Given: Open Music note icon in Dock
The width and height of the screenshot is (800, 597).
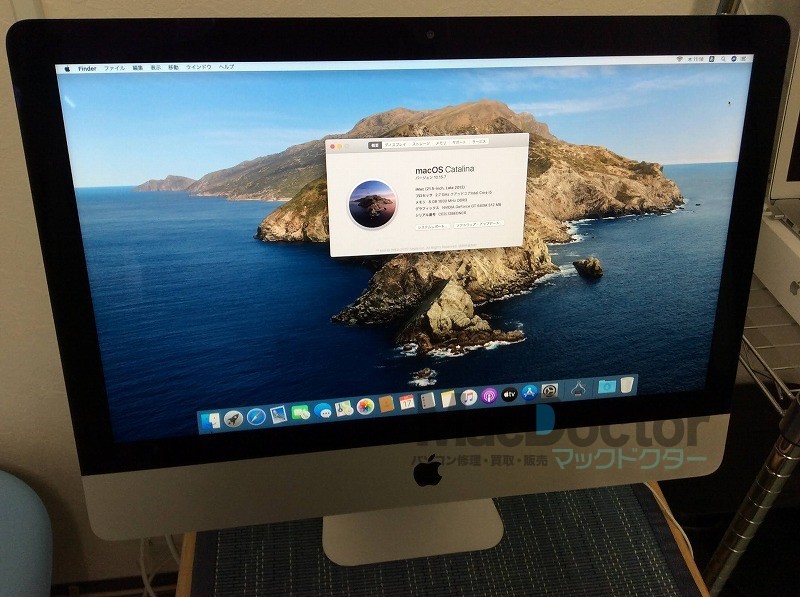Looking at the screenshot, I should point(469,397).
